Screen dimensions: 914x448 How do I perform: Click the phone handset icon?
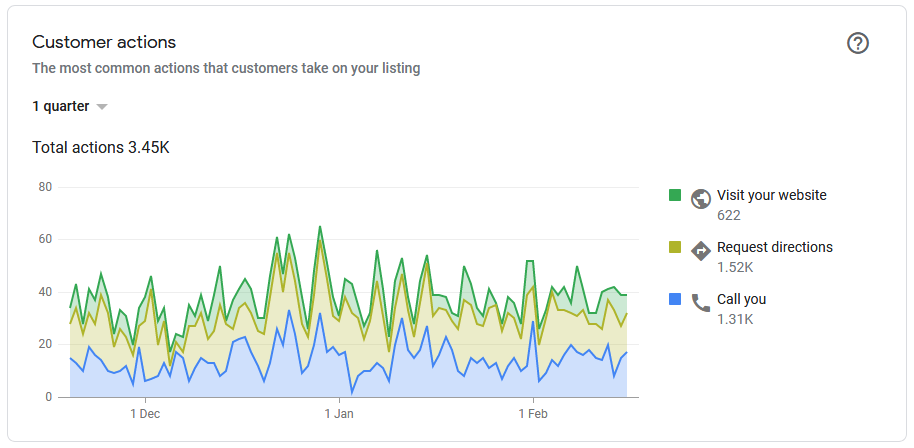[x=700, y=302]
